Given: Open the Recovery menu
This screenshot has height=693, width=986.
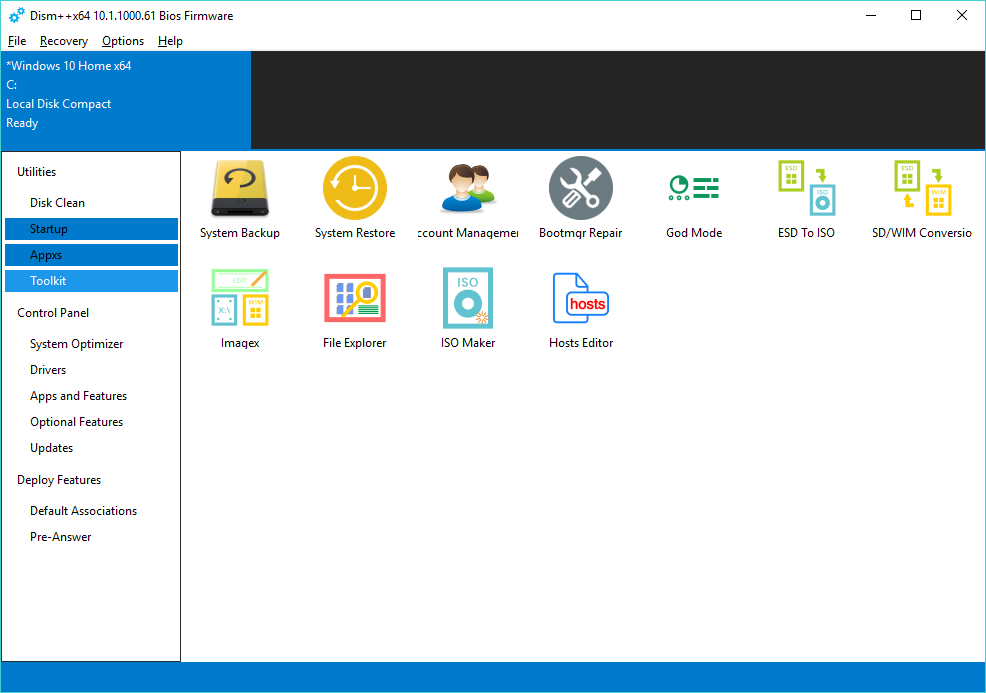Looking at the screenshot, I should 64,41.
